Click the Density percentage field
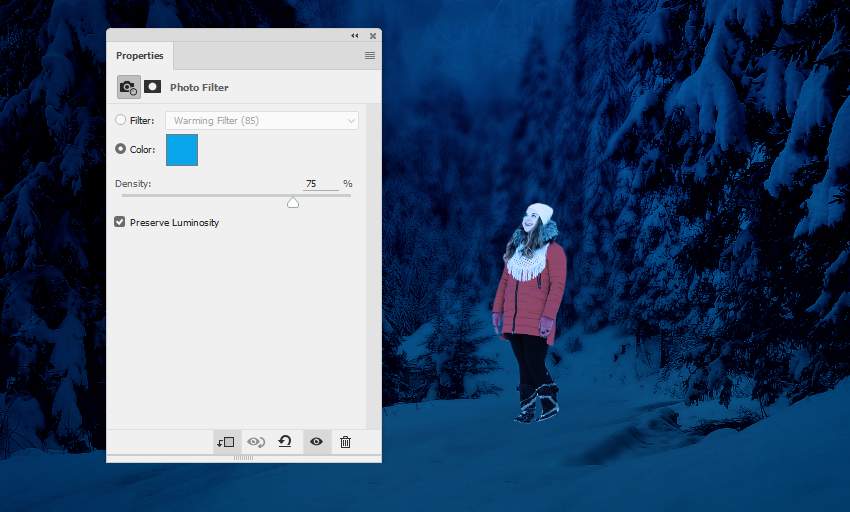The image size is (850, 512). pos(320,184)
